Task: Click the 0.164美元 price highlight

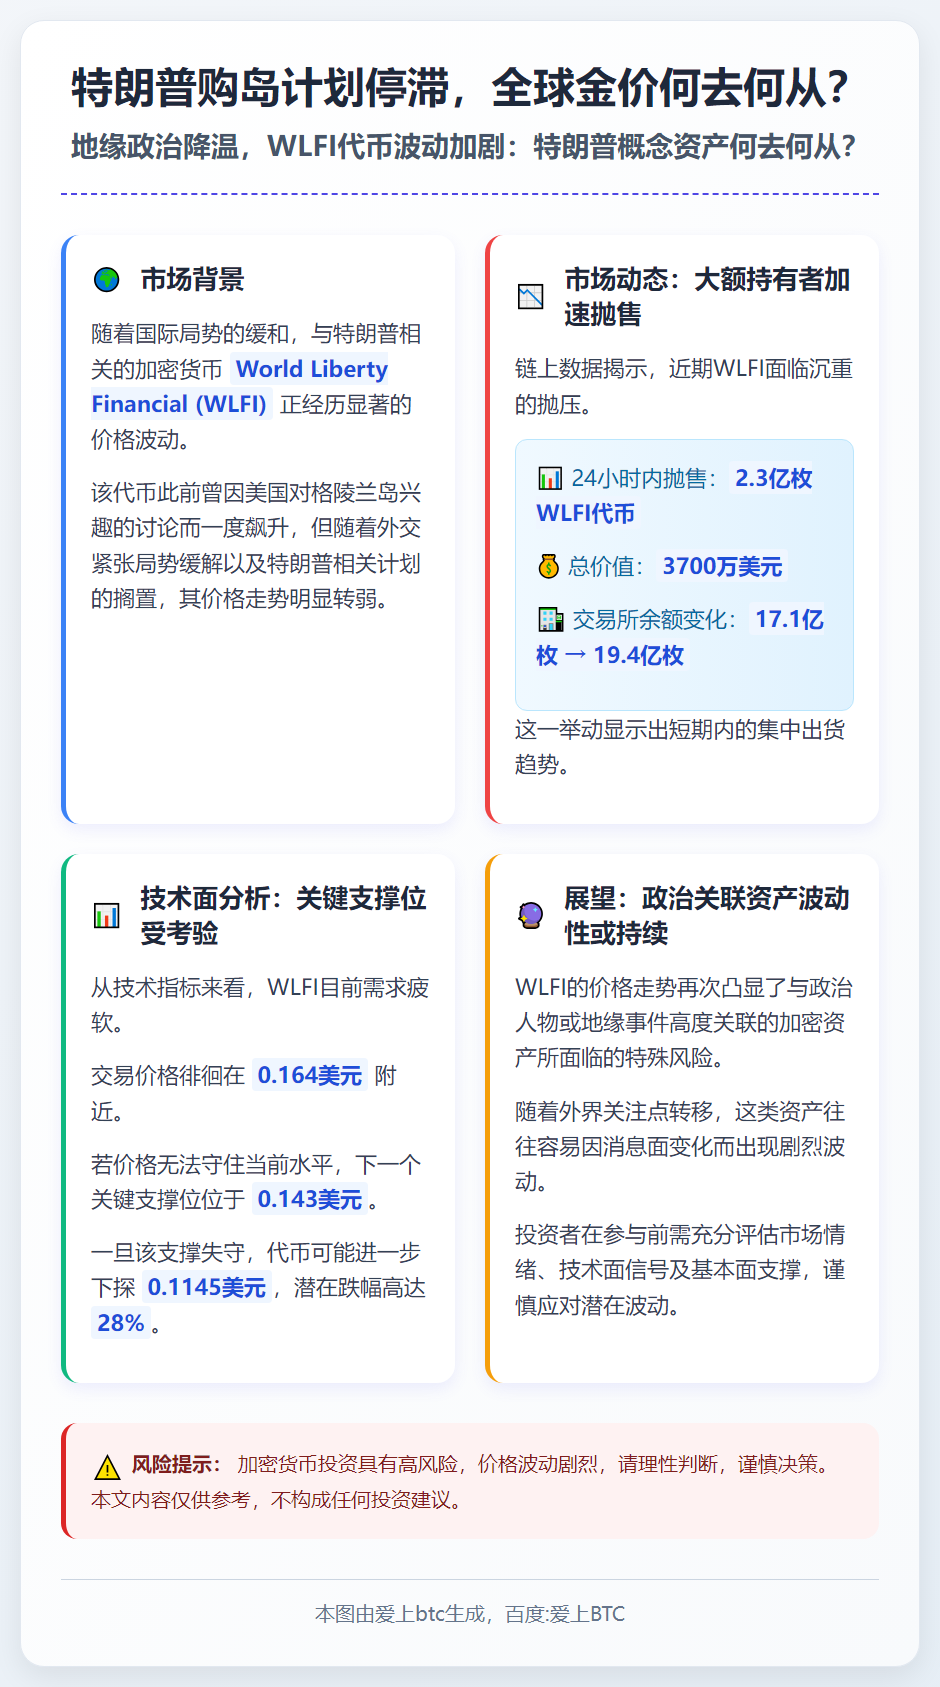Action: point(310,1076)
